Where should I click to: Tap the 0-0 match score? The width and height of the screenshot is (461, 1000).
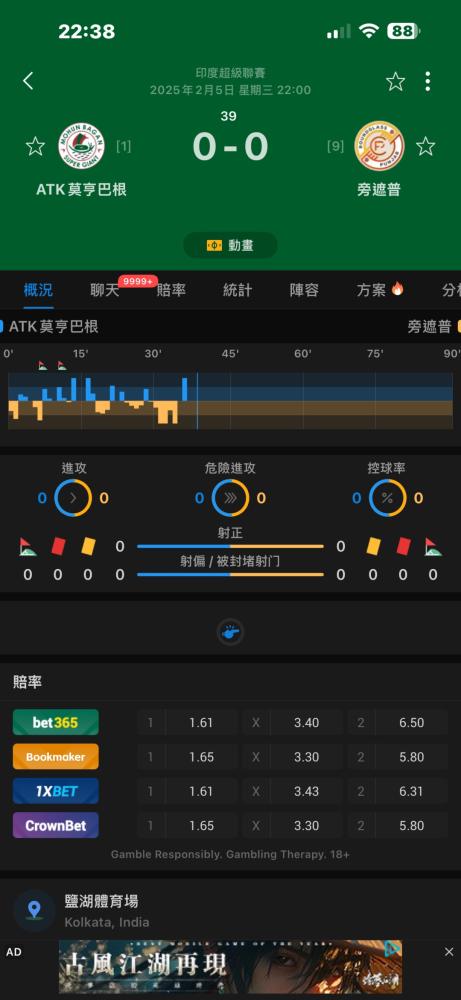[230, 147]
